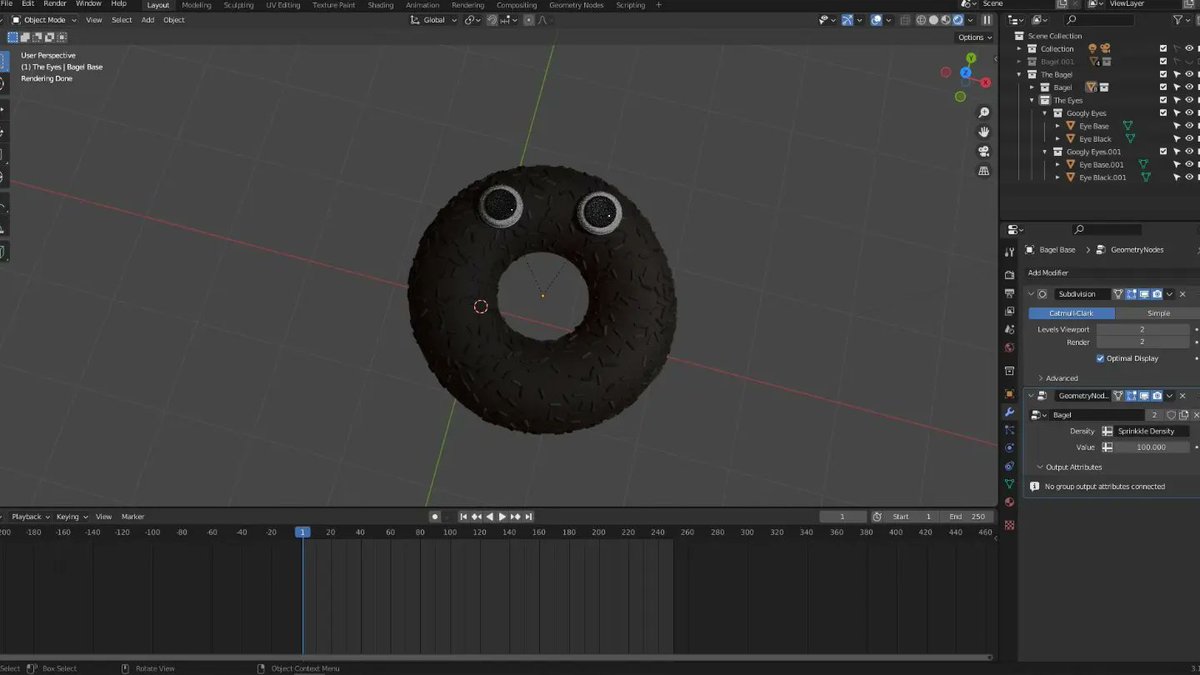Open the Texture properties checker icon
Image resolution: width=1200 pixels, height=675 pixels.
tap(1009, 524)
